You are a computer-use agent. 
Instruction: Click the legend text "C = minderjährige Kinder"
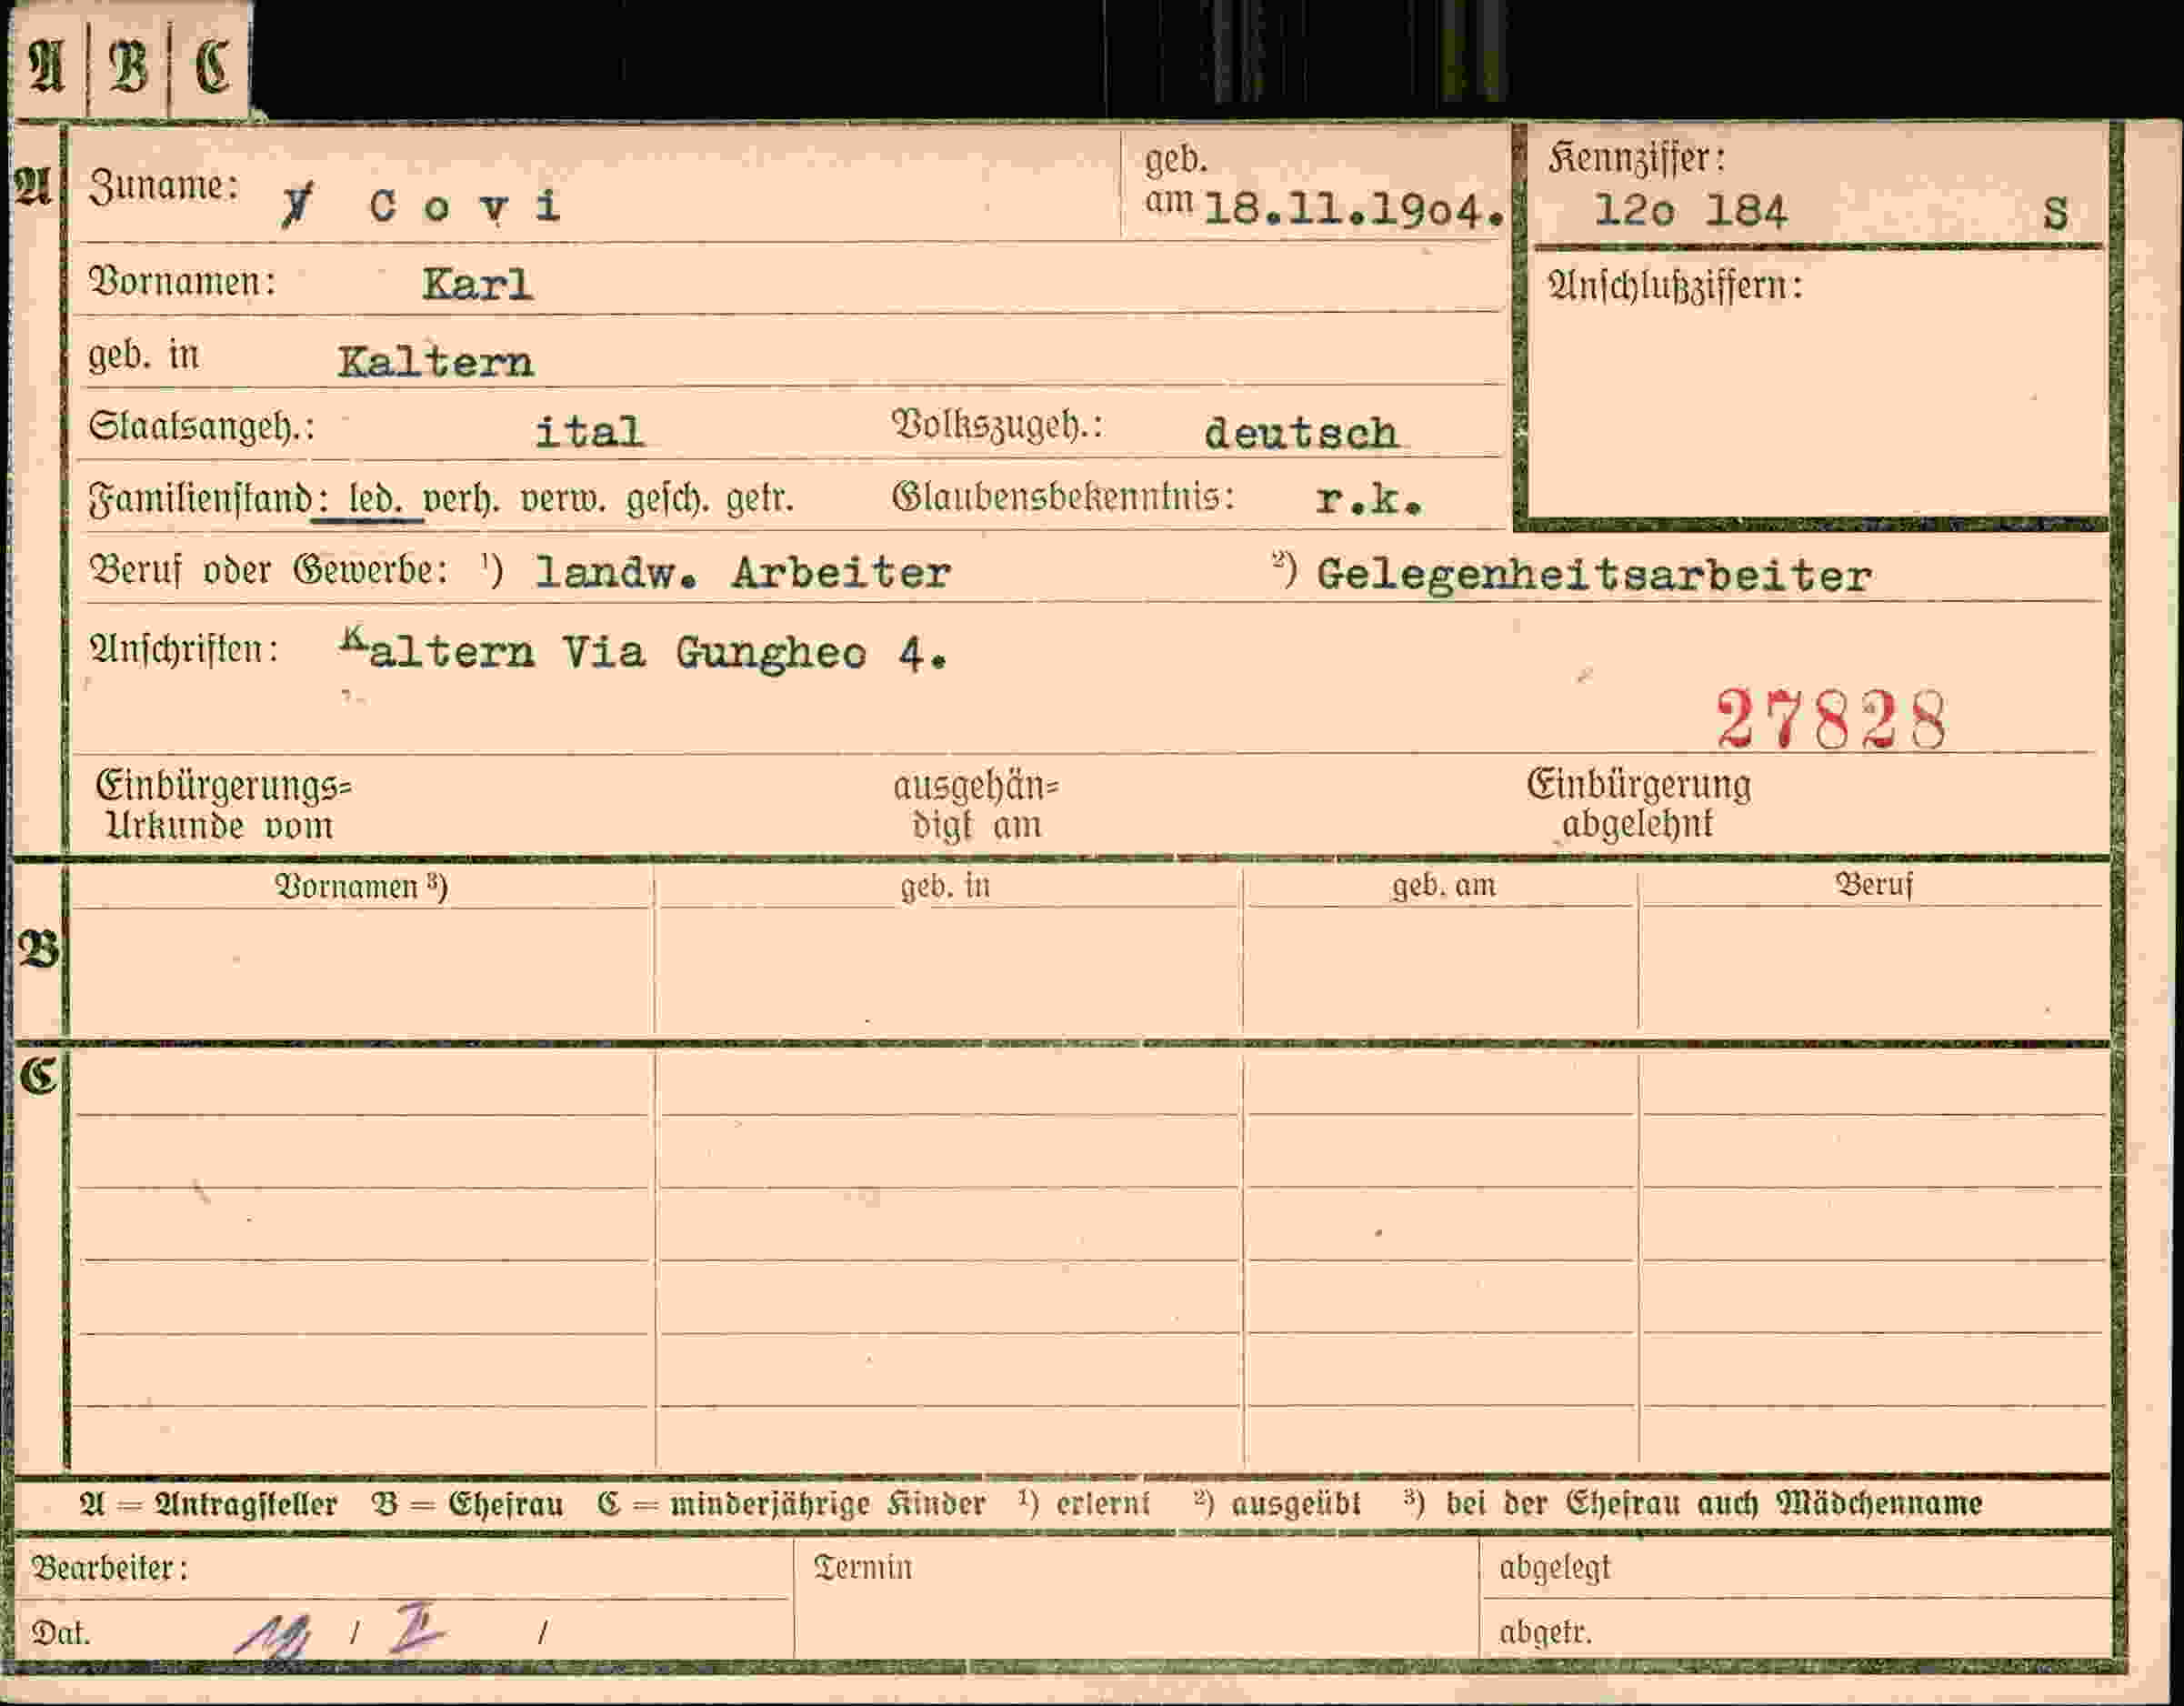[792, 1504]
